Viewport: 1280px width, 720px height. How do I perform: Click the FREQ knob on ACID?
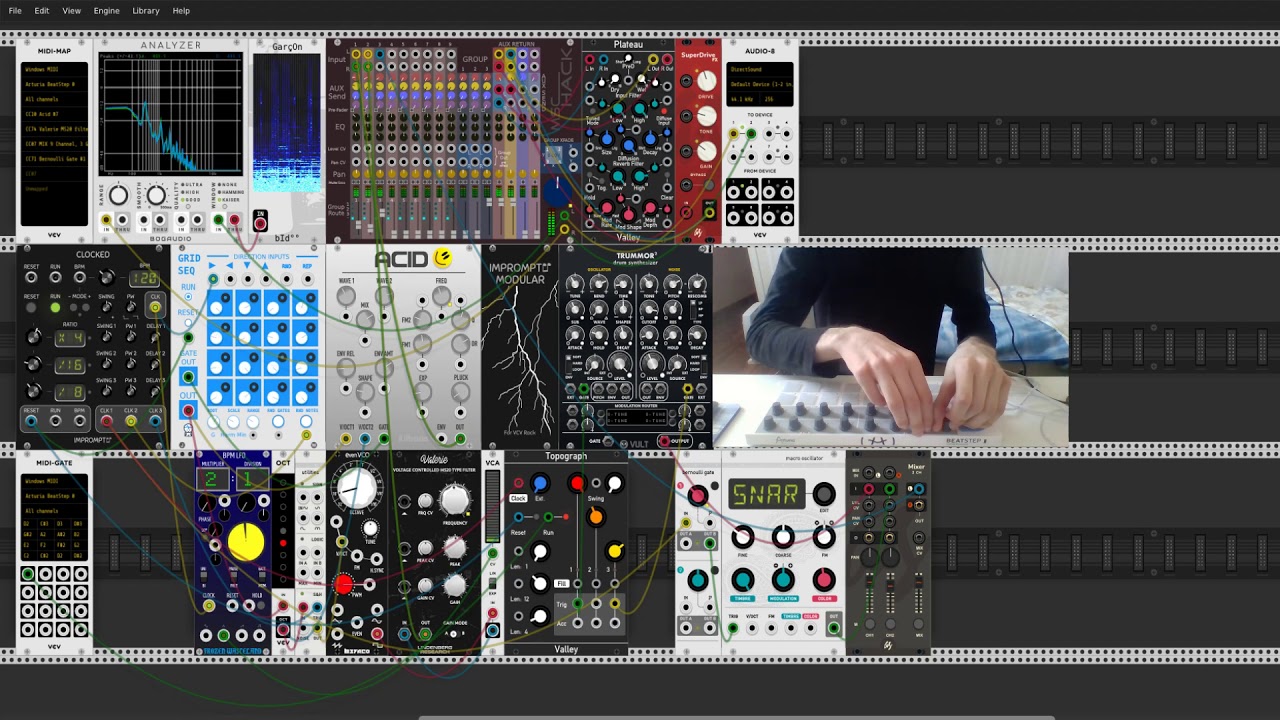441,297
